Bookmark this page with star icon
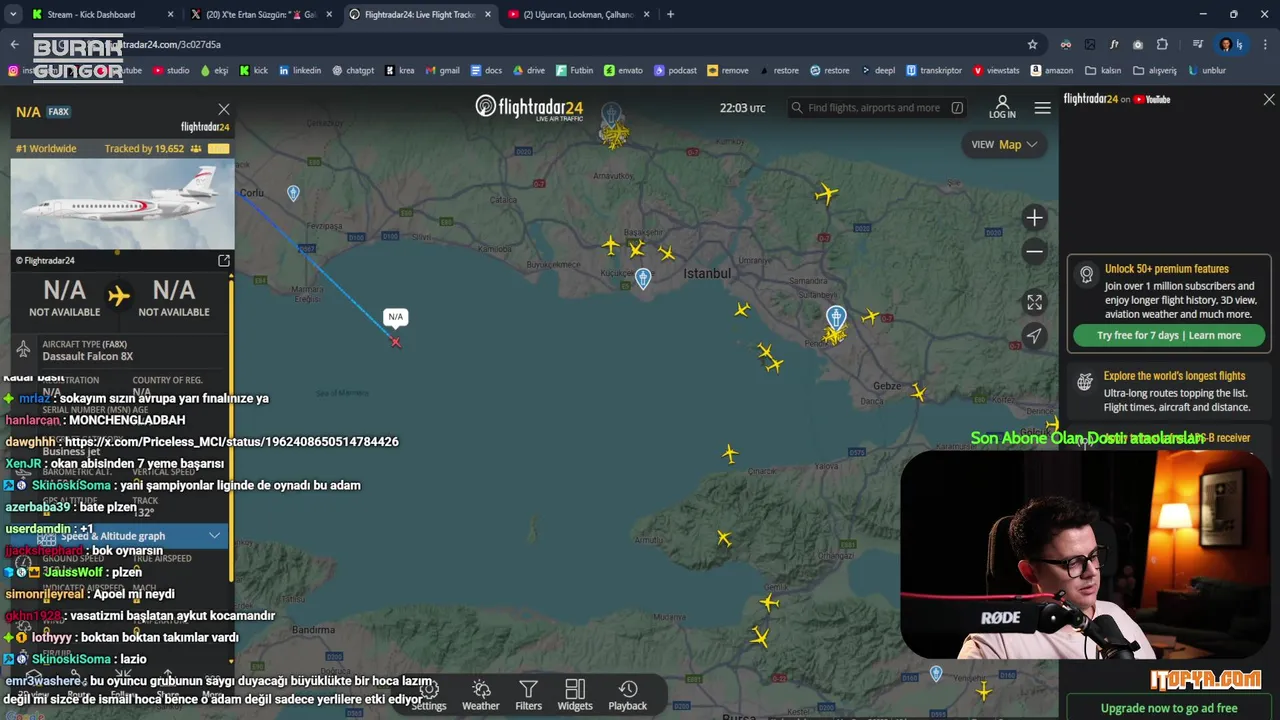 [1033, 44]
